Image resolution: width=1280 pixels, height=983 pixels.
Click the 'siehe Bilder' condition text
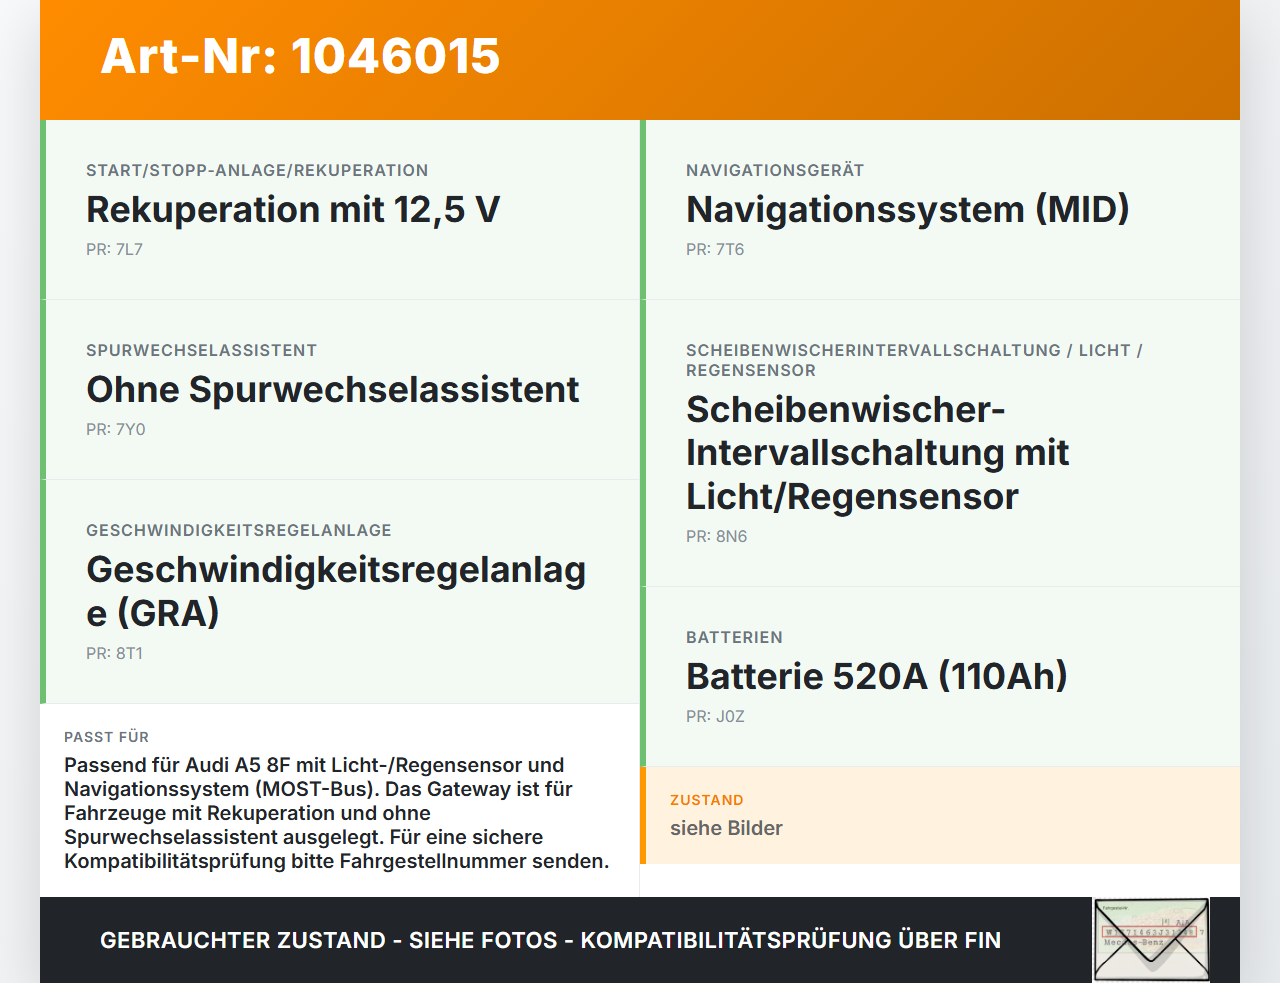(x=726, y=828)
